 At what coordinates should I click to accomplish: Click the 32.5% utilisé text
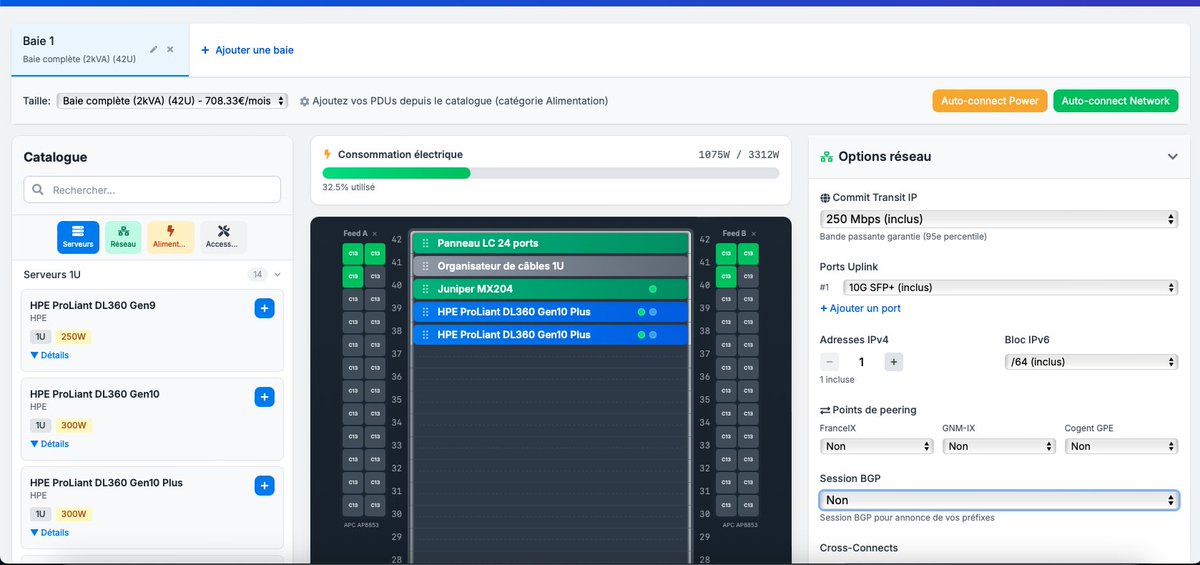(348, 187)
